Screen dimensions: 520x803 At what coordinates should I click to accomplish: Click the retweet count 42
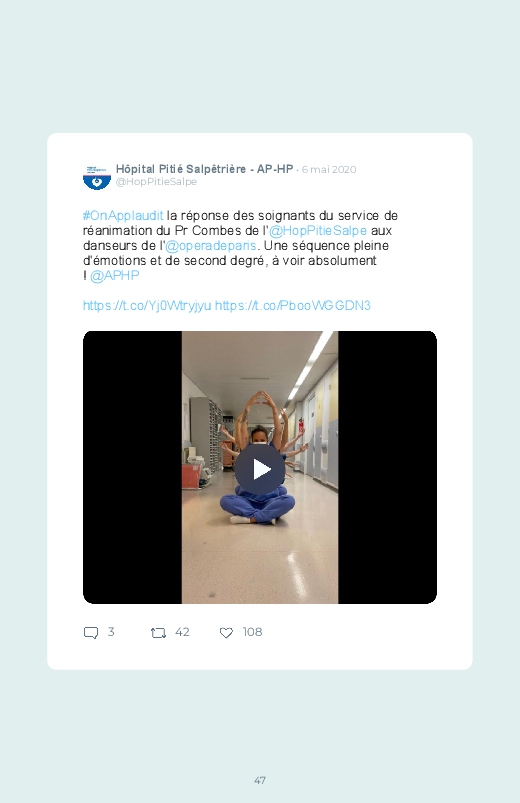[x=182, y=632]
